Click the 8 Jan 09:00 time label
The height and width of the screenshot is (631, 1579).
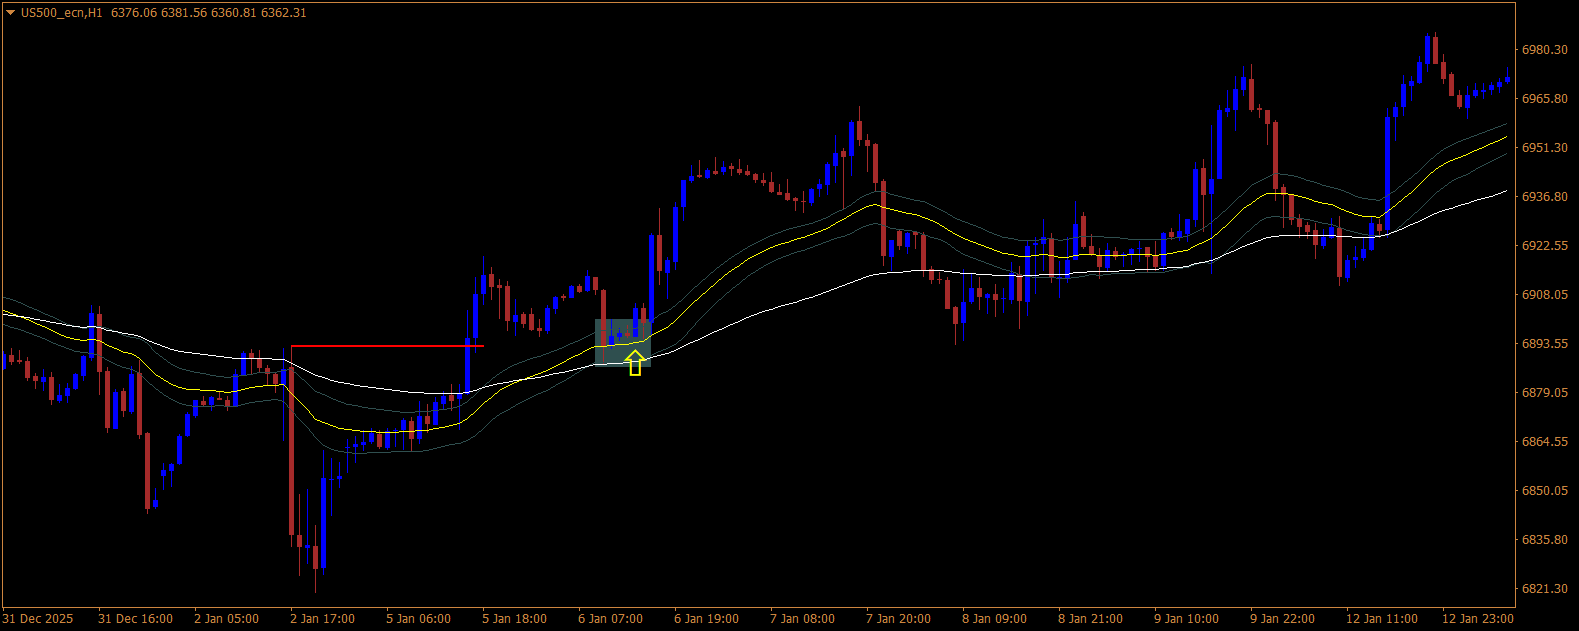pyautogui.click(x=994, y=619)
